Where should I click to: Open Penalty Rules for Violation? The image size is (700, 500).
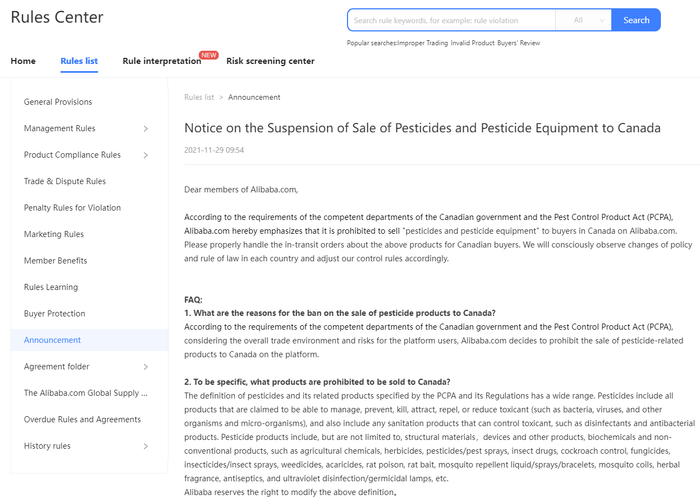pyautogui.click(x=72, y=208)
